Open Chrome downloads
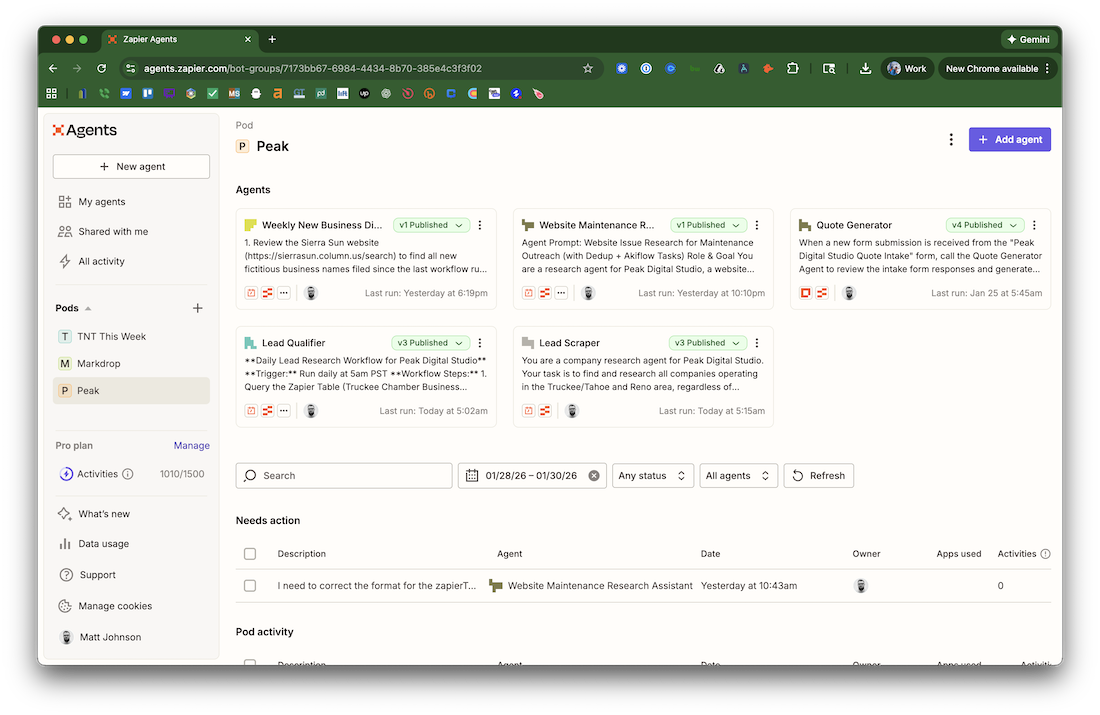This screenshot has width=1100, height=715. [x=866, y=69]
